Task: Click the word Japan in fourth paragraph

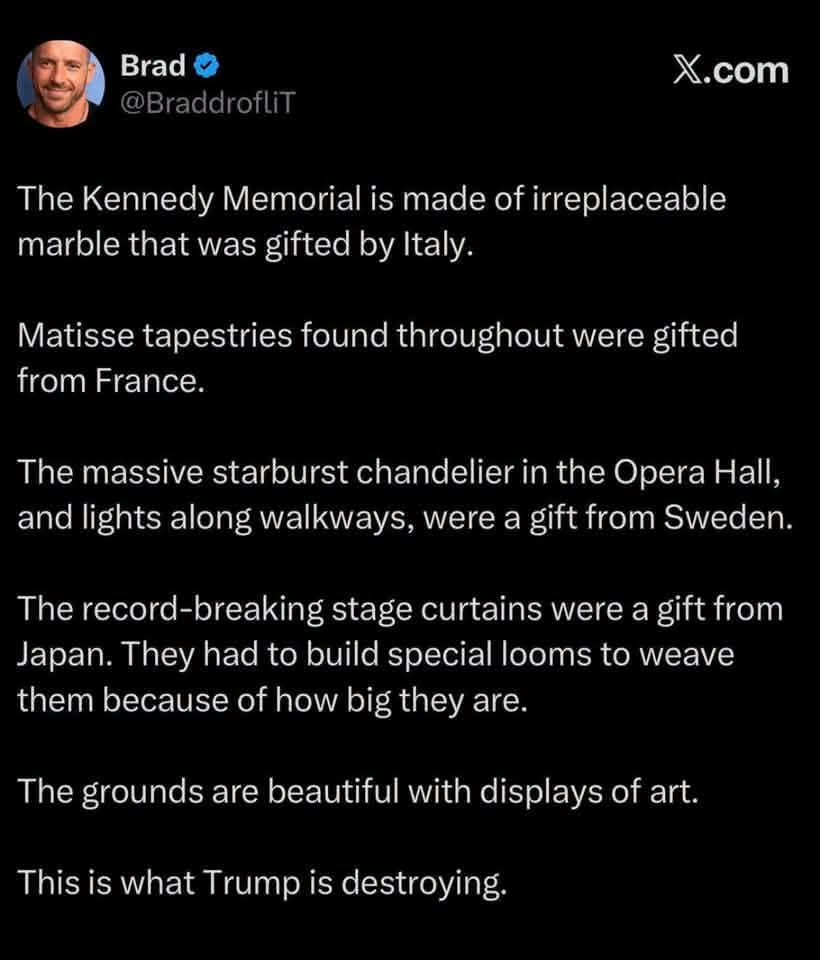Action: [64, 655]
